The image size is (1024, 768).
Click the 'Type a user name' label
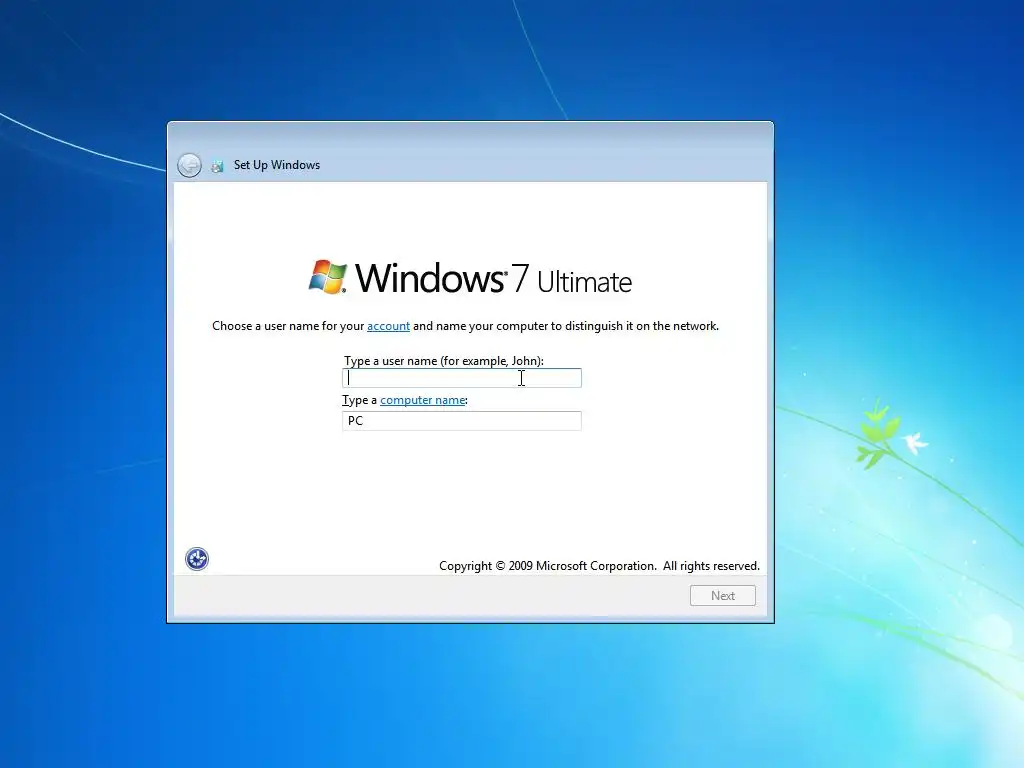pos(444,360)
